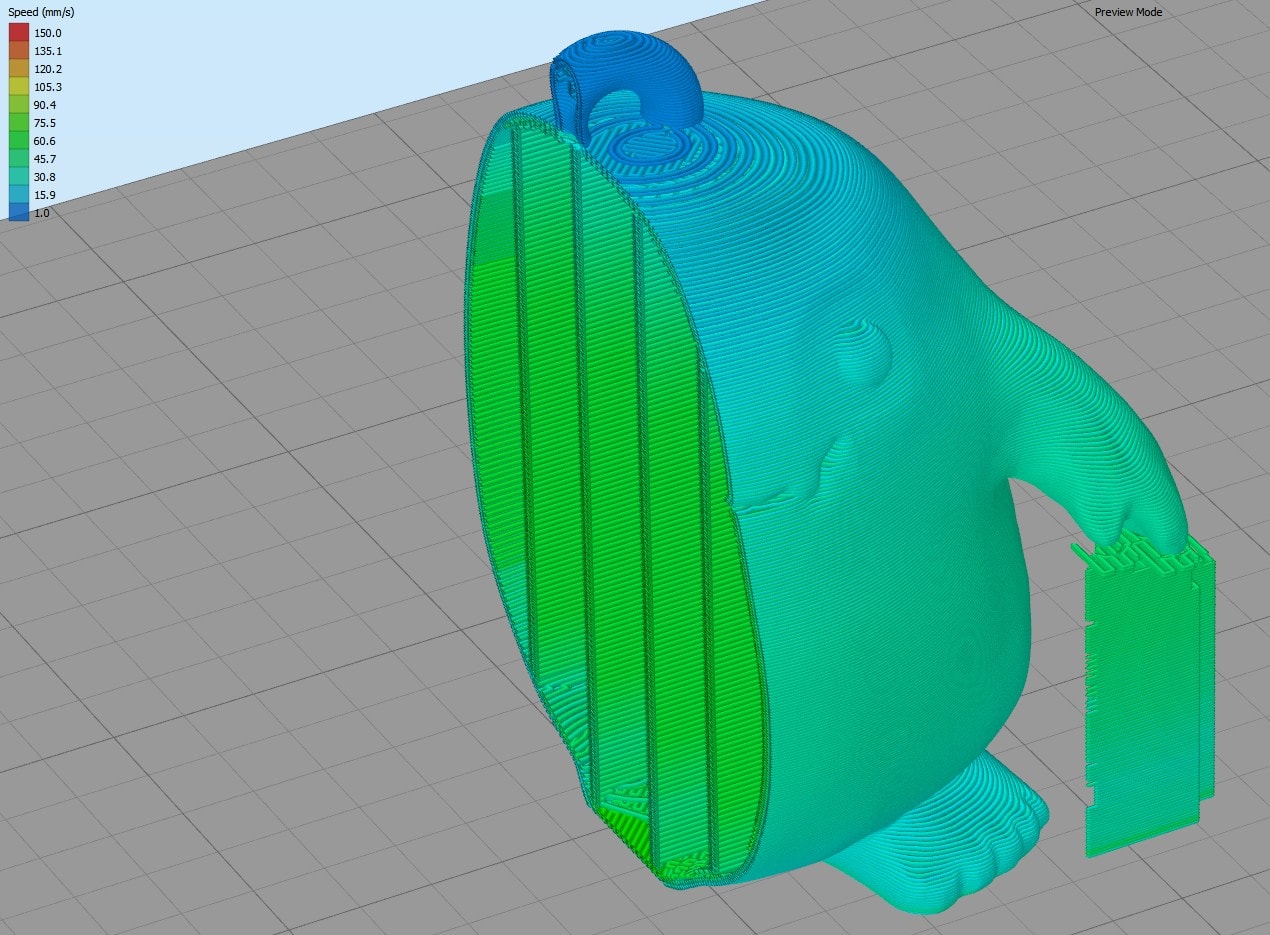Click the 30.8 teal legend swatch

(x=19, y=177)
